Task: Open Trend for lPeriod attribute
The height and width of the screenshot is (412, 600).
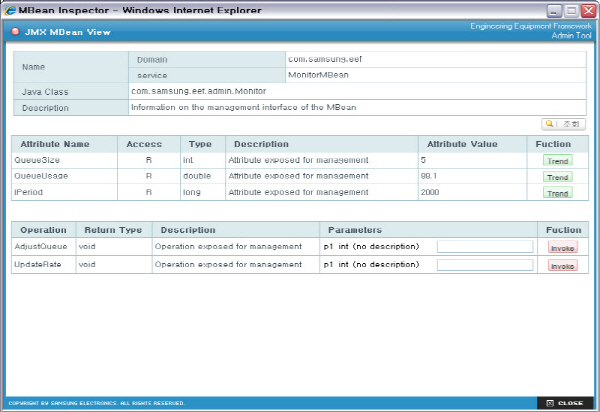Action: pos(557,193)
